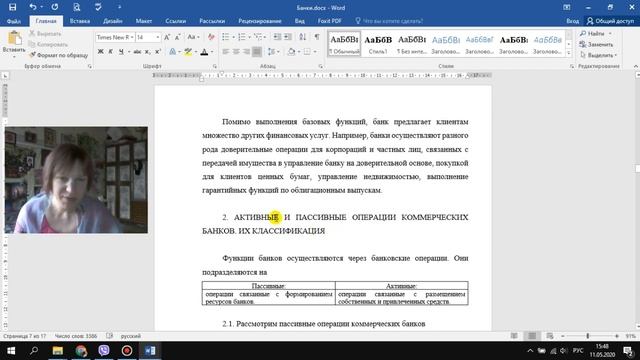Open Chrome from the taskbar
This screenshot has width=640, height=360.
(81, 351)
